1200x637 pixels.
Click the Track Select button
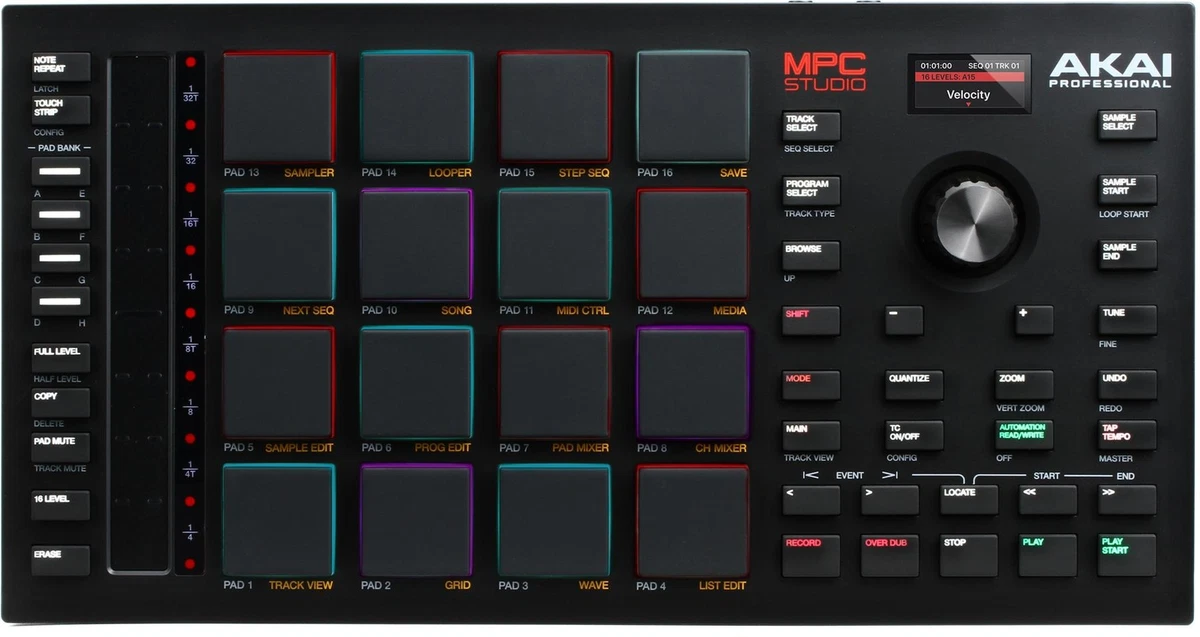(811, 126)
